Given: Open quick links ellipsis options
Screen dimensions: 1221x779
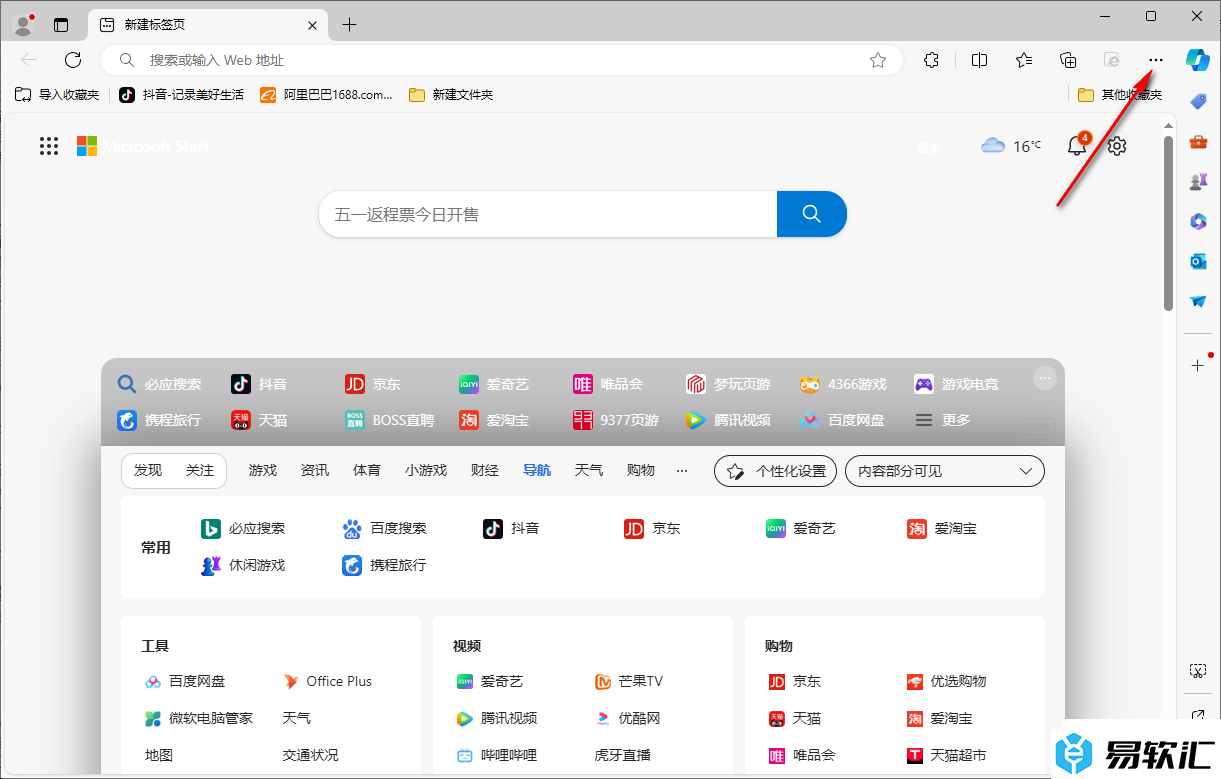Looking at the screenshot, I should (1044, 378).
